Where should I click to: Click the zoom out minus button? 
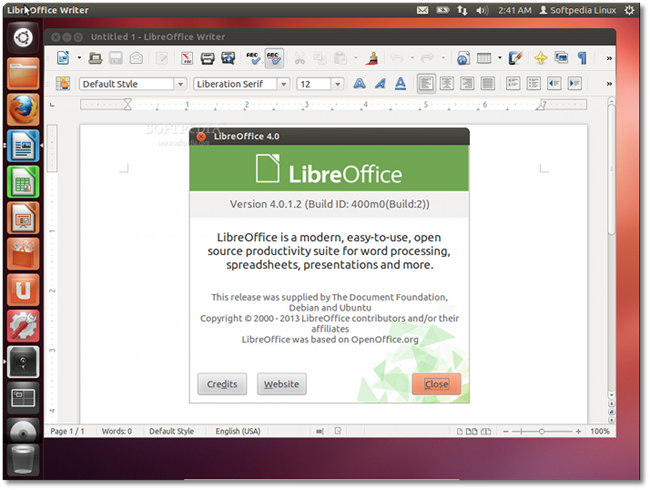[x=505, y=432]
